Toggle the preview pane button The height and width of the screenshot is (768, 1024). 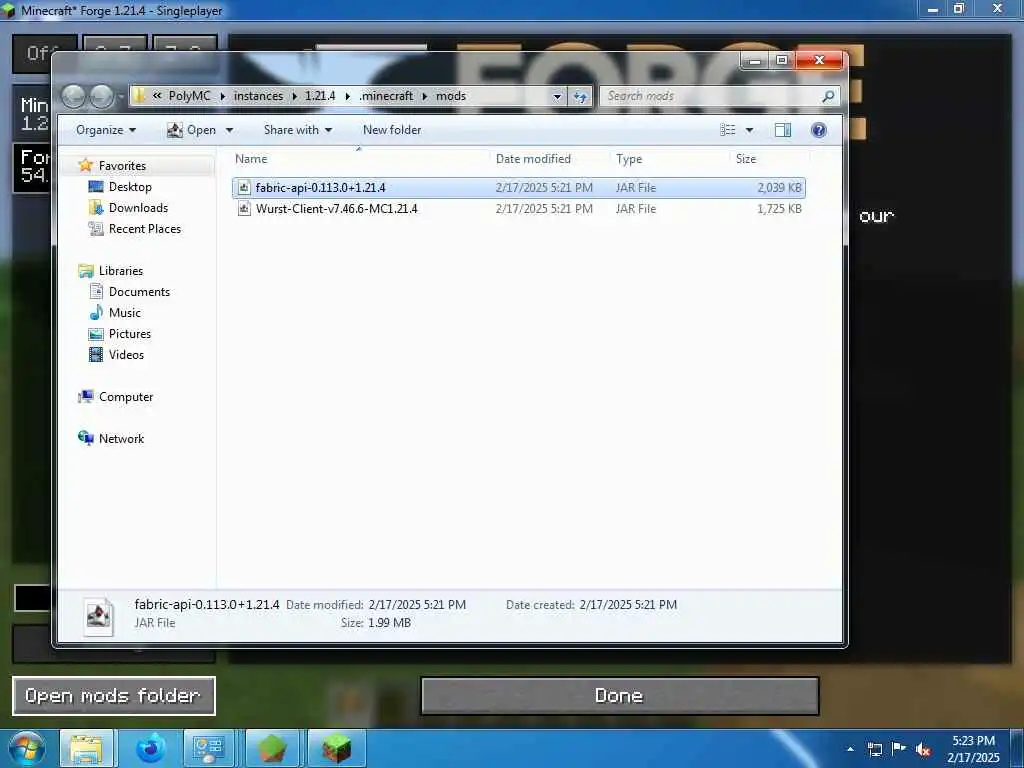782,130
